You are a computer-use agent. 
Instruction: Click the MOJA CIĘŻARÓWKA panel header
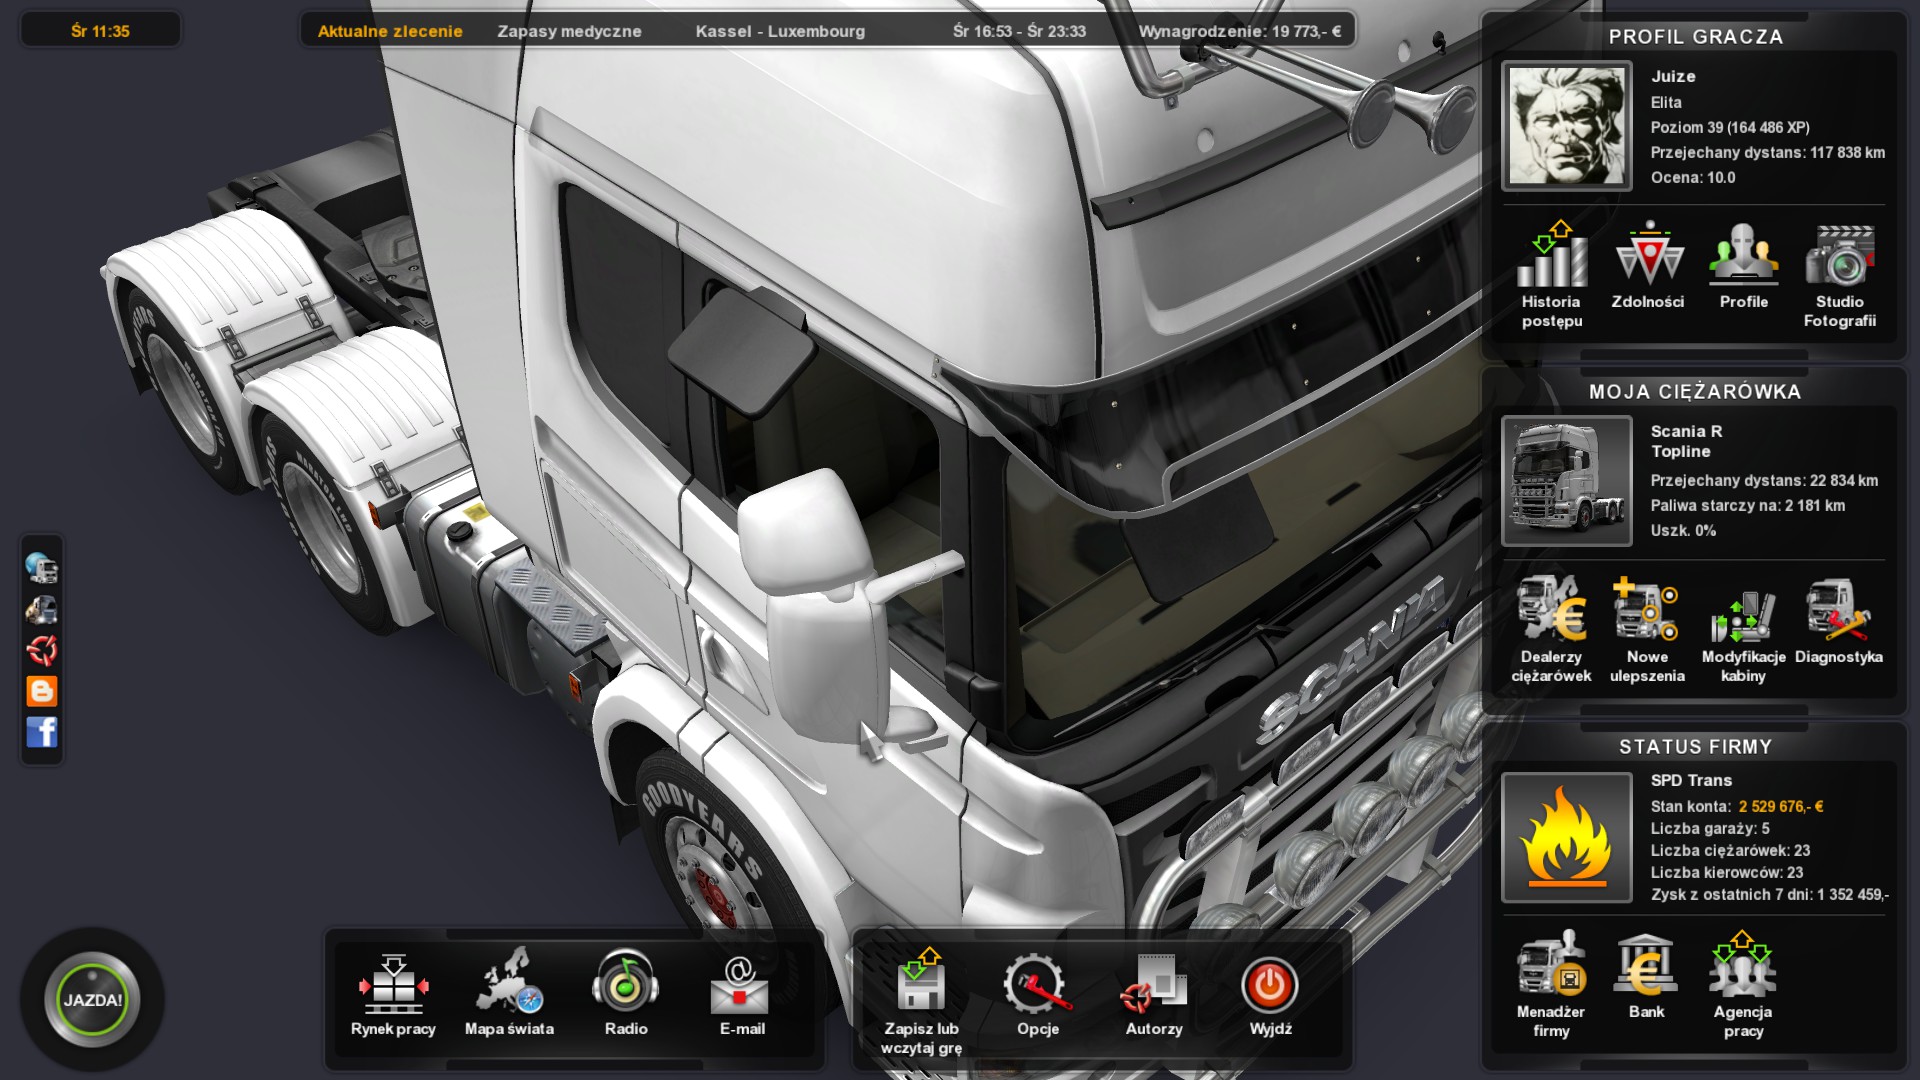click(x=1696, y=392)
